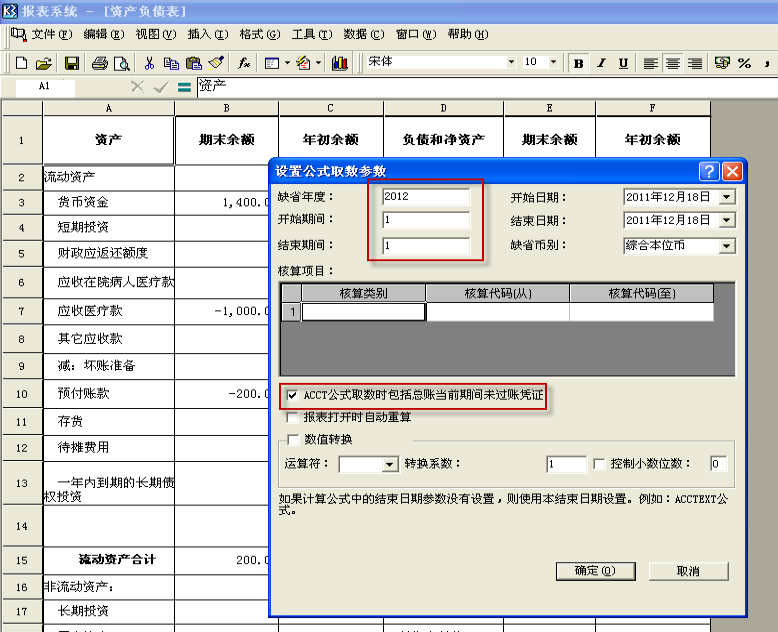The width and height of the screenshot is (778, 632).
Task: Expand calculate icon dropdown arrow
Action: pyautogui.click(x=319, y=63)
